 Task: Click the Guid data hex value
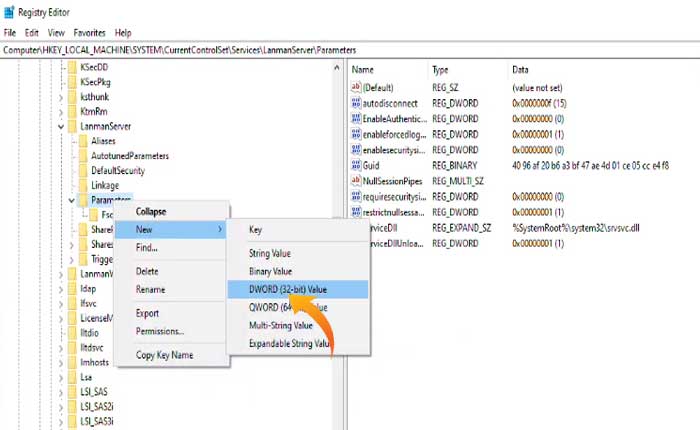[590, 165]
